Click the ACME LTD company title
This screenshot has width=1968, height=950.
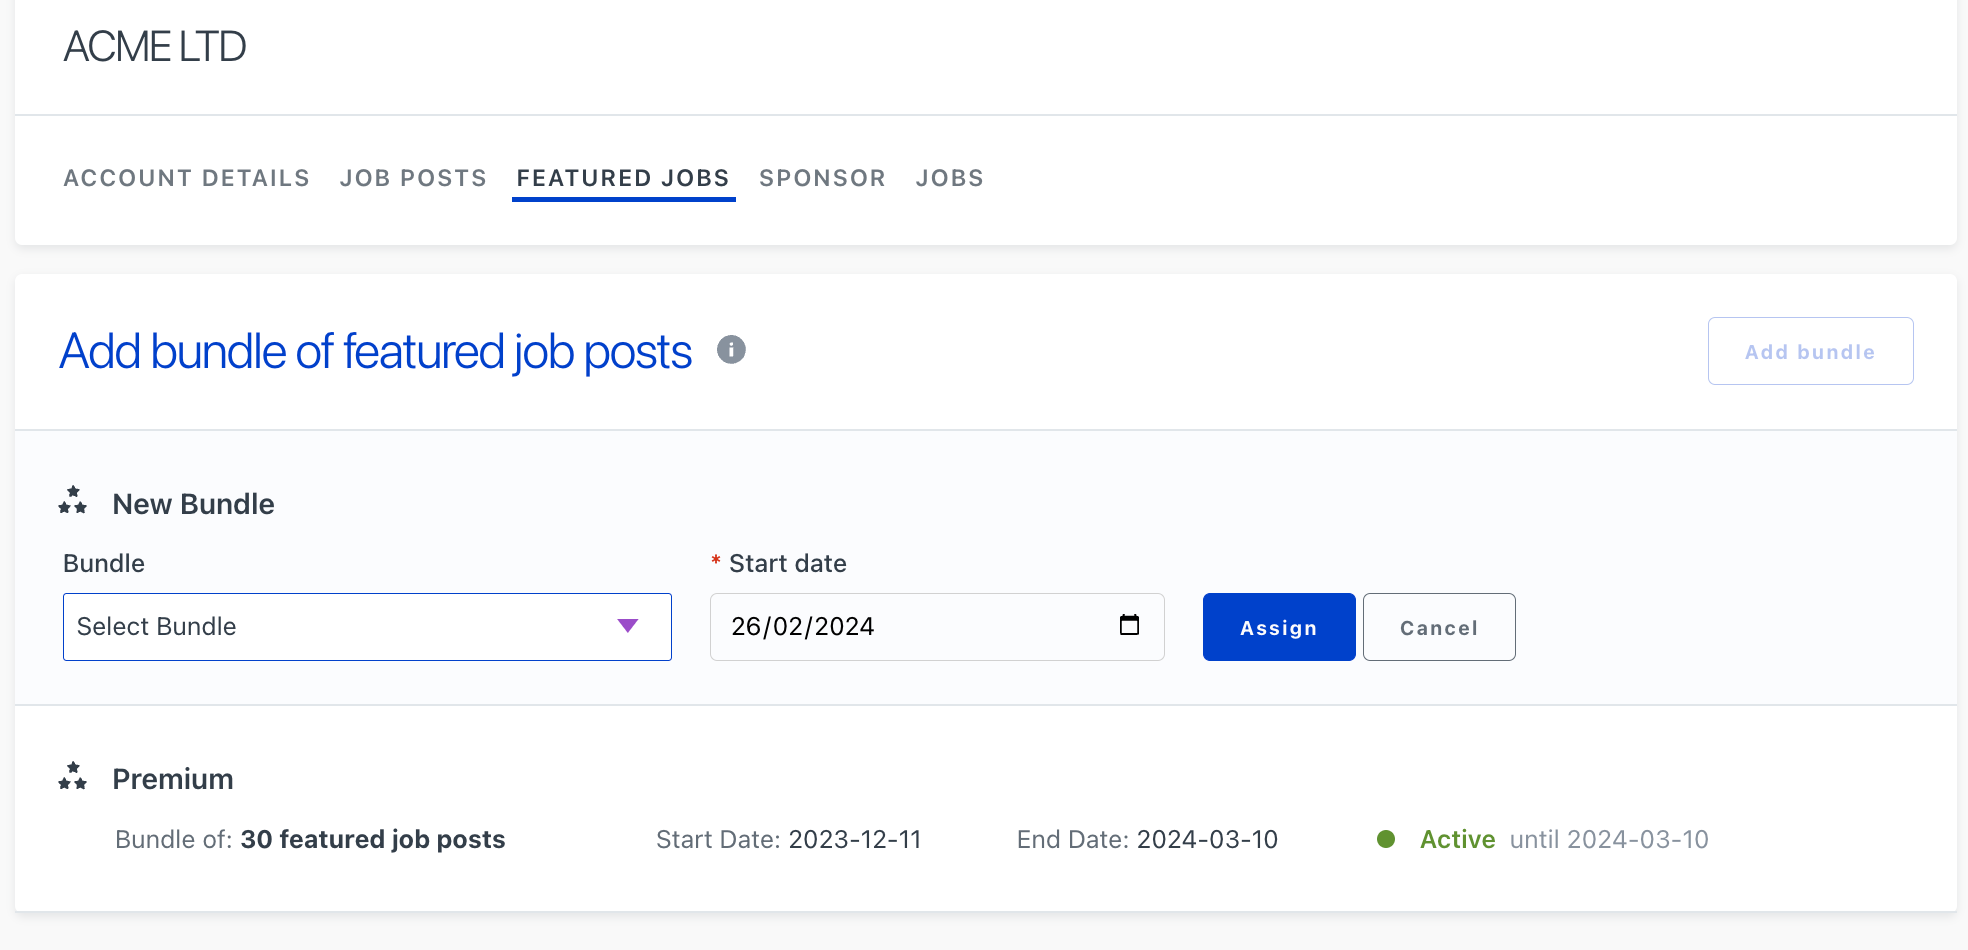[x=155, y=47]
